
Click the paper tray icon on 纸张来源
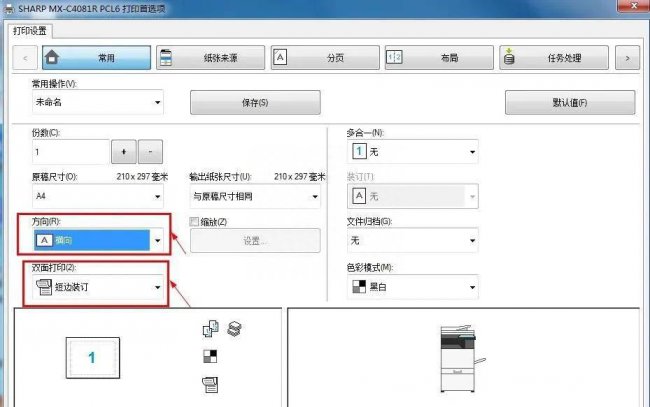point(166,57)
